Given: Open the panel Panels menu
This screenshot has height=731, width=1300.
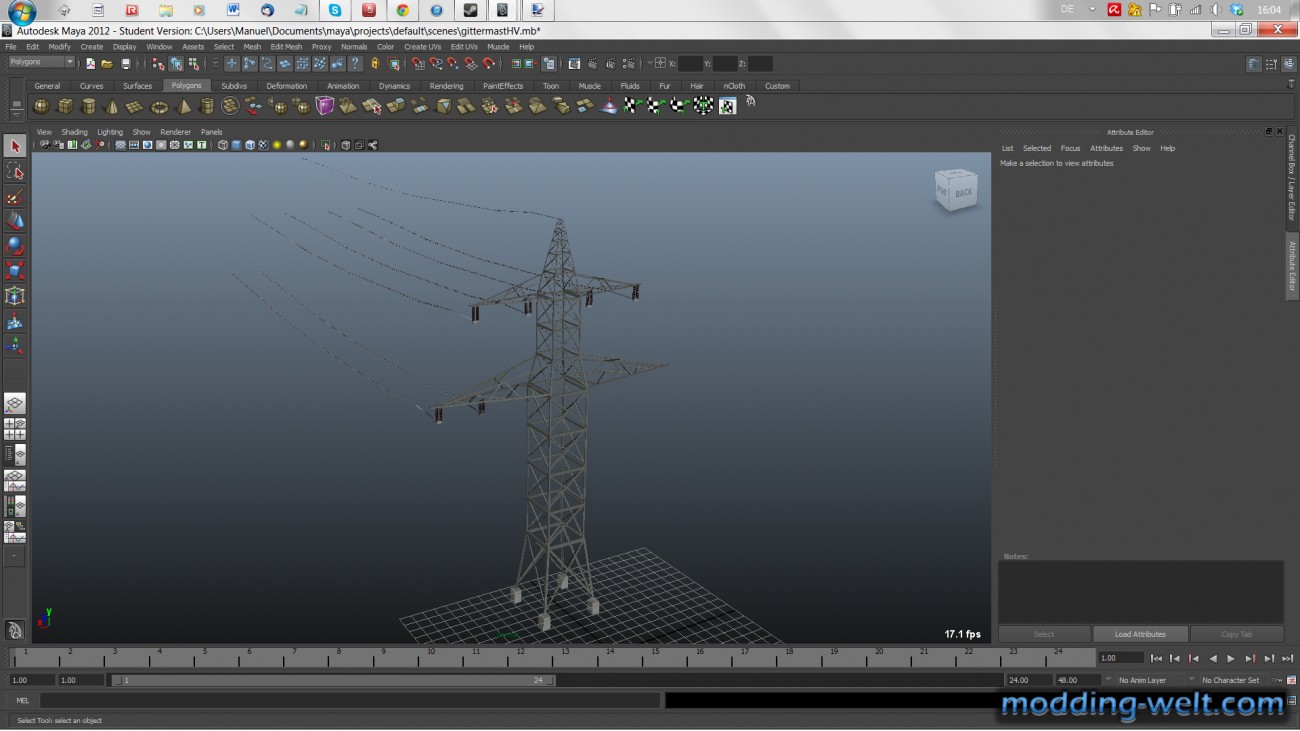Looking at the screenshot, I should [x=212, y=132].
